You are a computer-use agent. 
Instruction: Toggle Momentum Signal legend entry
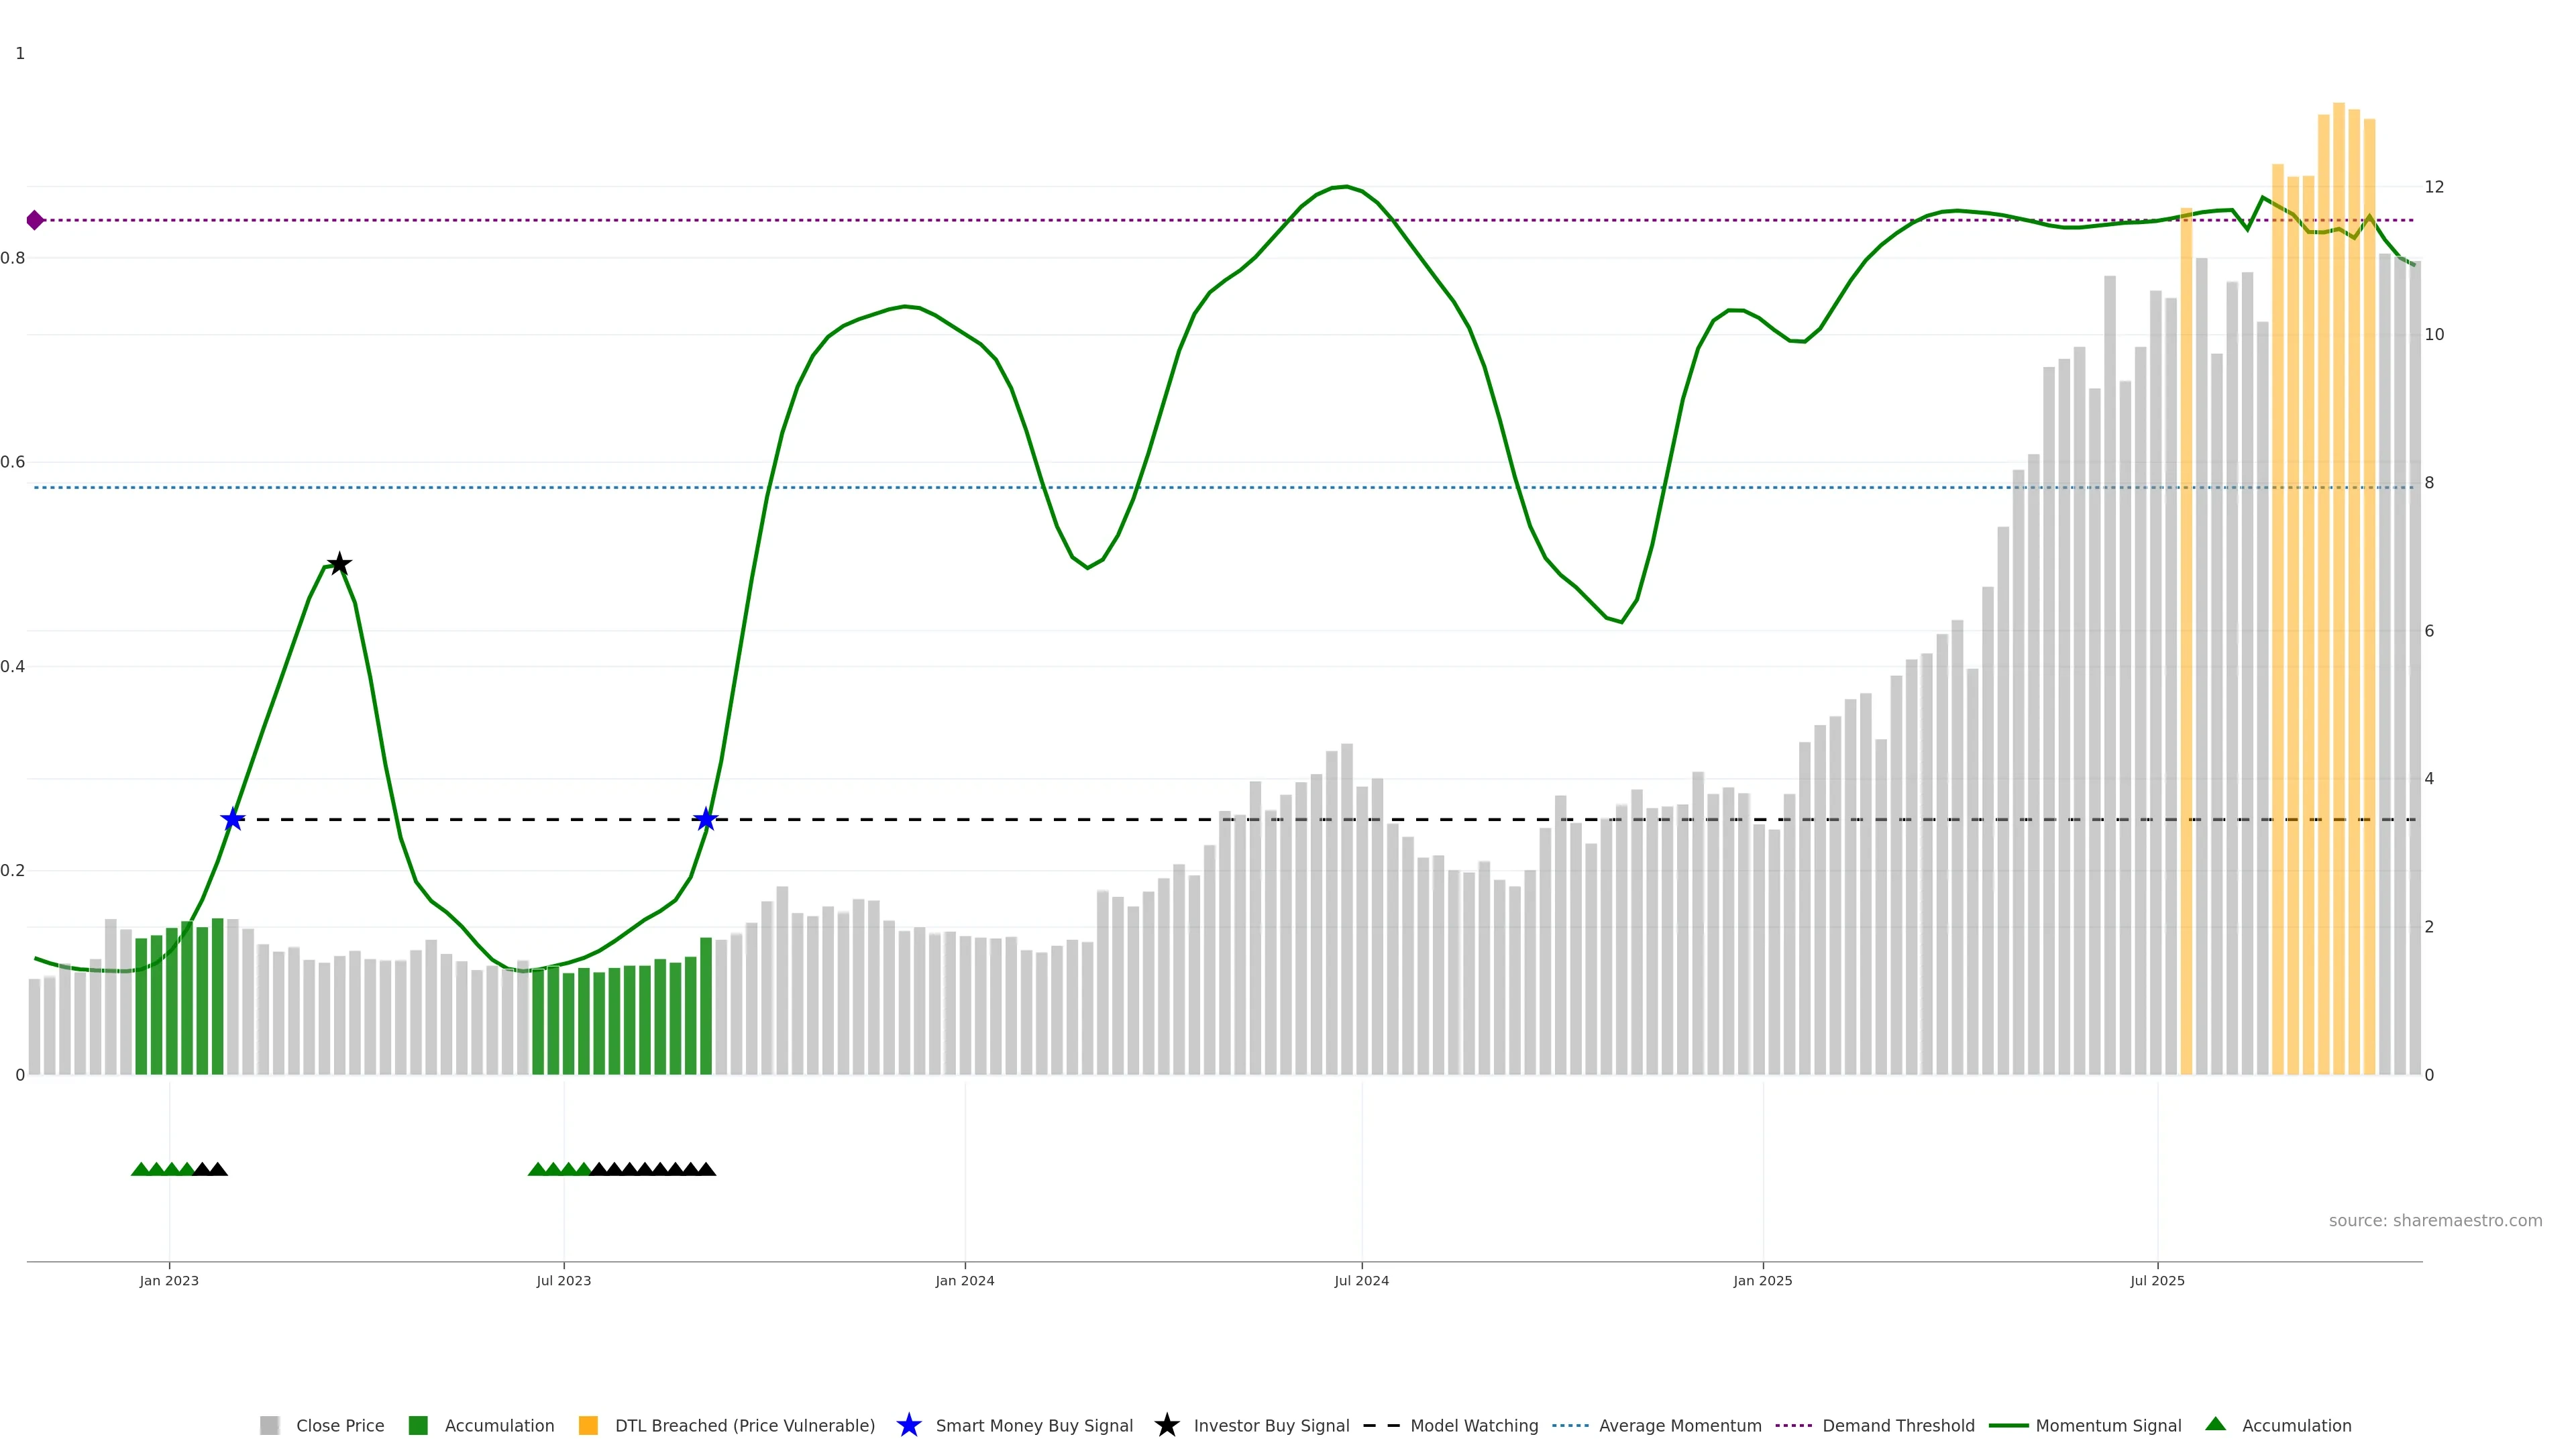(2108, 1425)
